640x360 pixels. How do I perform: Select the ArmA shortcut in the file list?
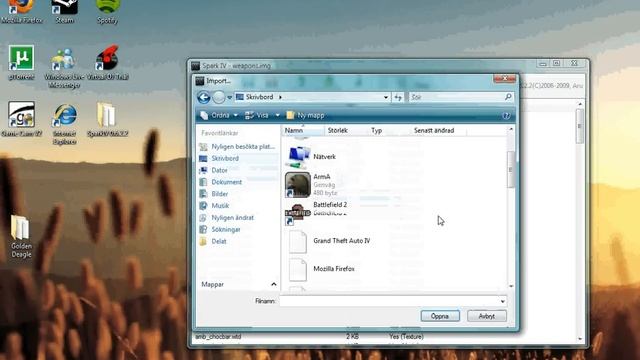click(311, 184)
